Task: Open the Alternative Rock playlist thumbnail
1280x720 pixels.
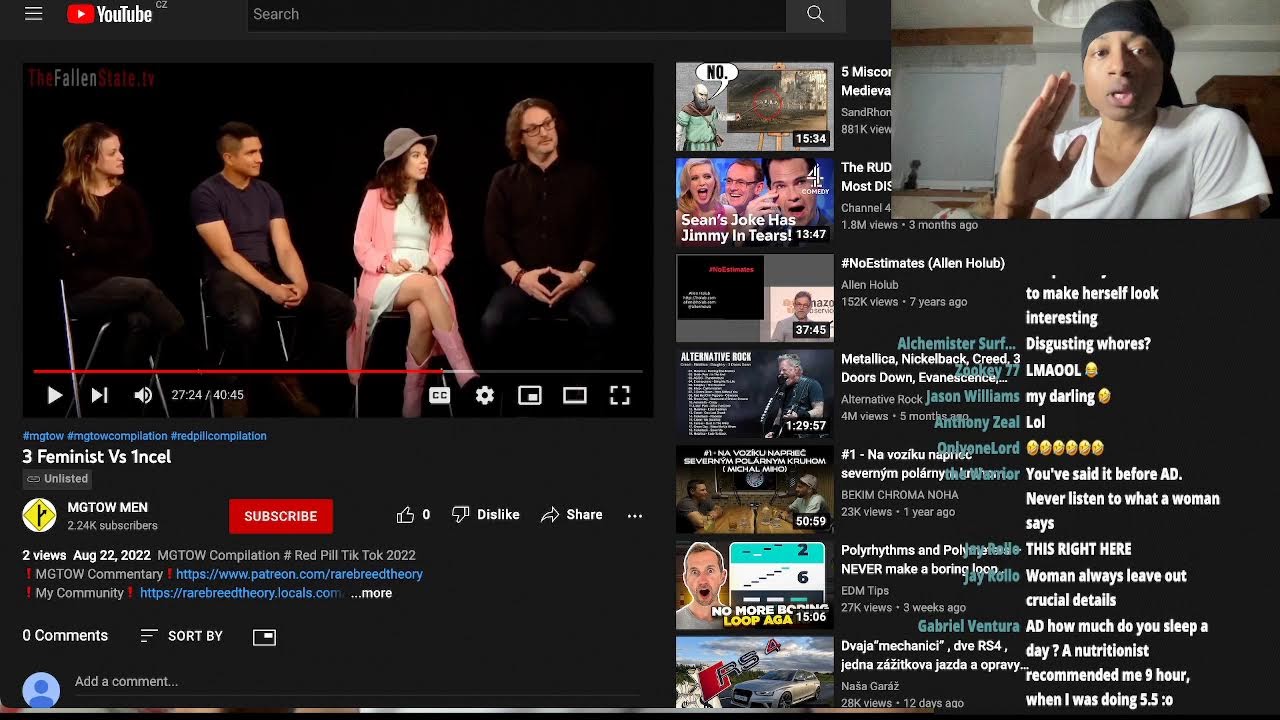Action: (754, 393)
